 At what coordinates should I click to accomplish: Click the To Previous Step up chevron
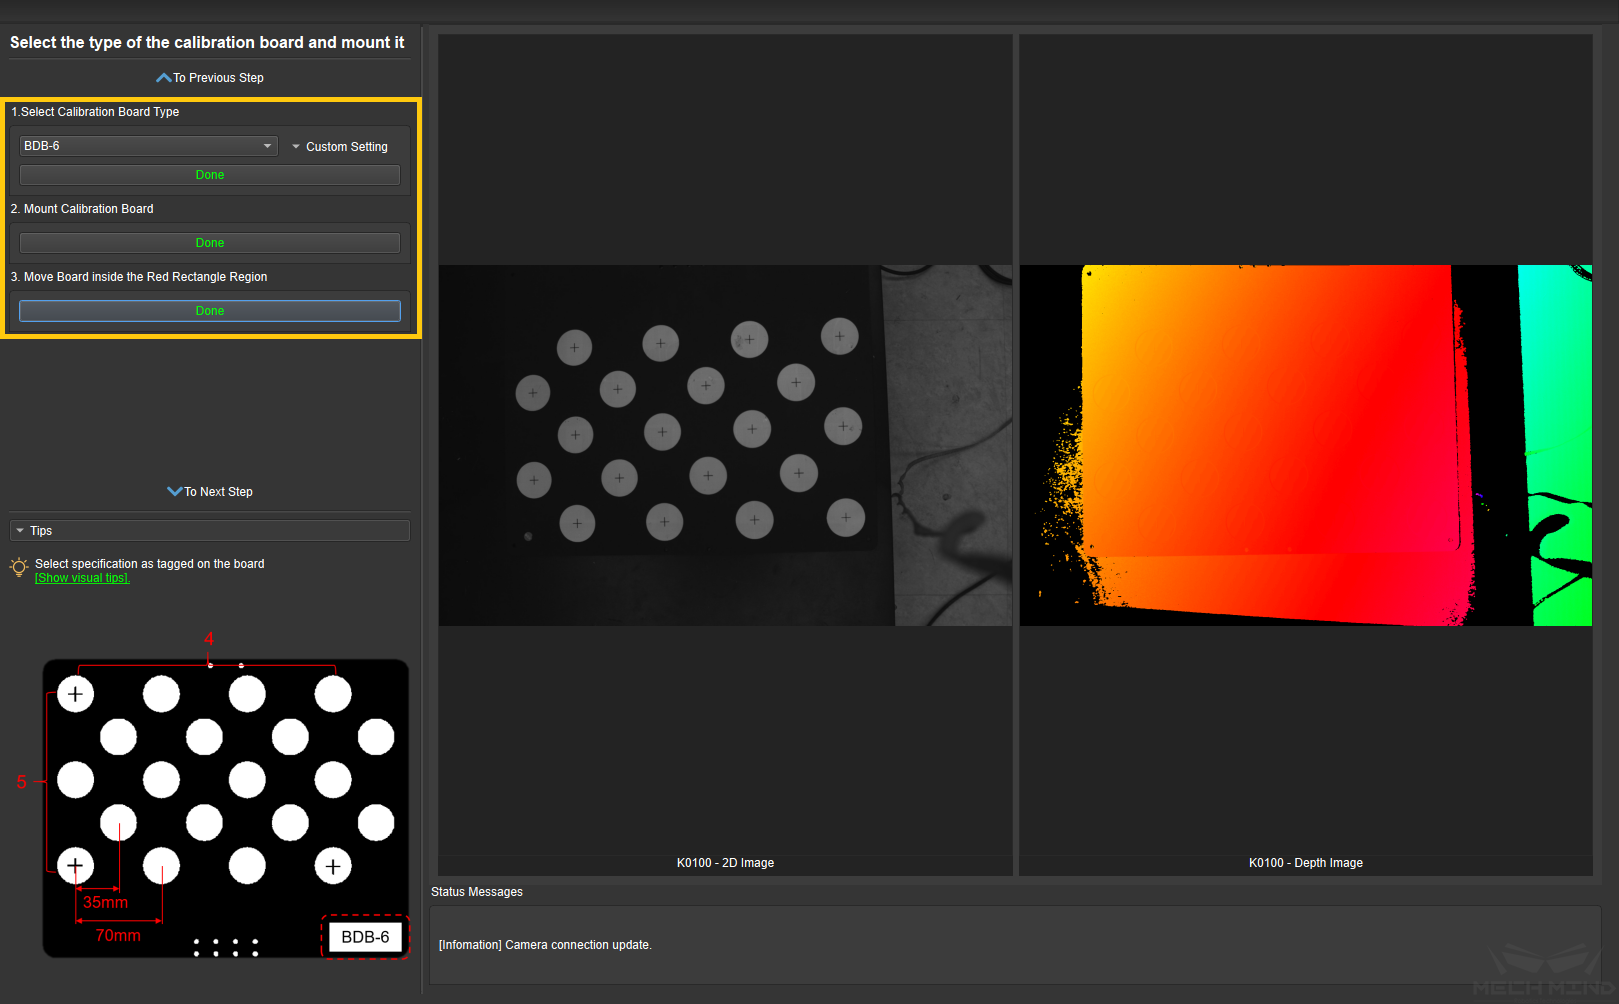pyautogui.click(x=164, y=78)
